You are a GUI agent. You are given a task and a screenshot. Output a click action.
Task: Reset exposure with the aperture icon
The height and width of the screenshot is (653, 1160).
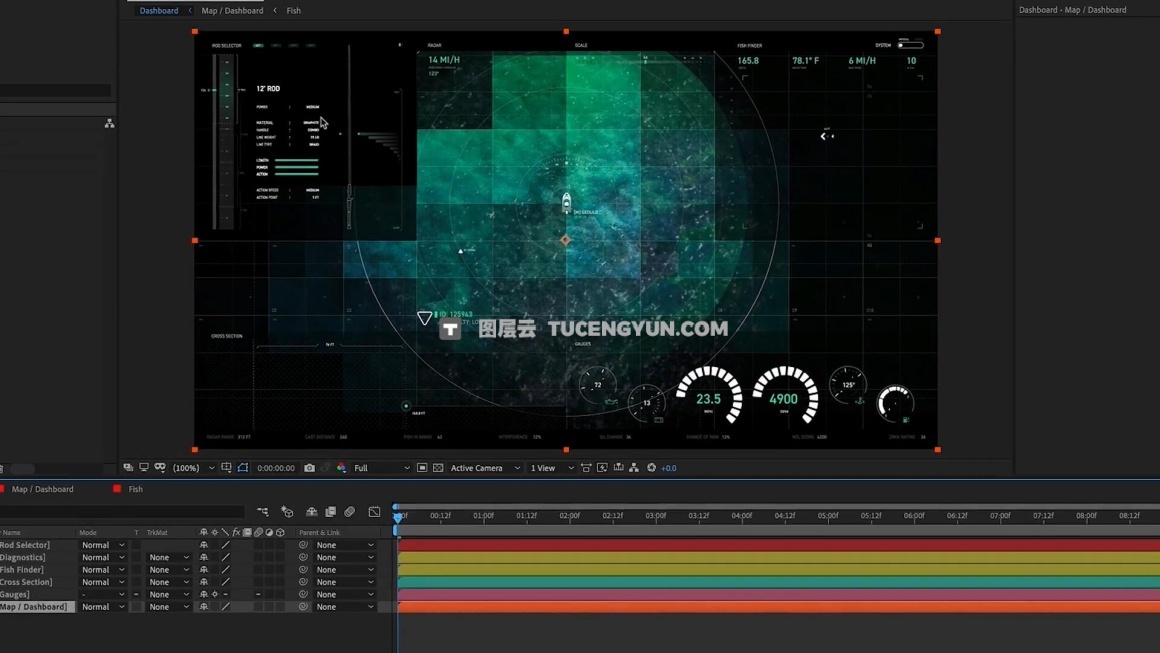(652, 468)
